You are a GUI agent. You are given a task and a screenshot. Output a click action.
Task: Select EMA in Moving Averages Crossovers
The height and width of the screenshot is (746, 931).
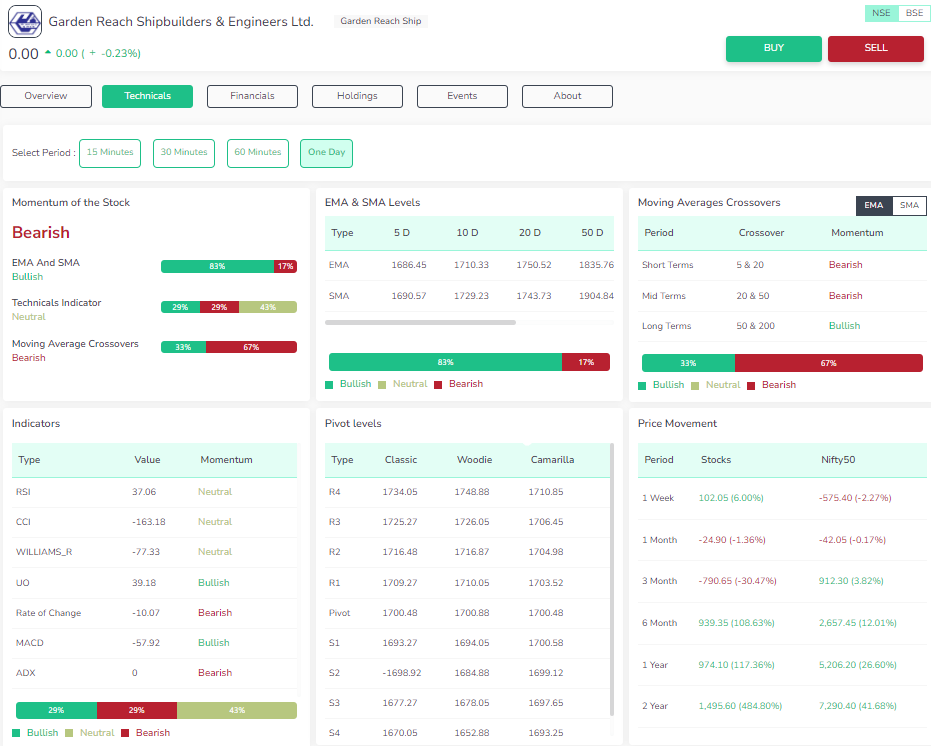coord(874,206)
